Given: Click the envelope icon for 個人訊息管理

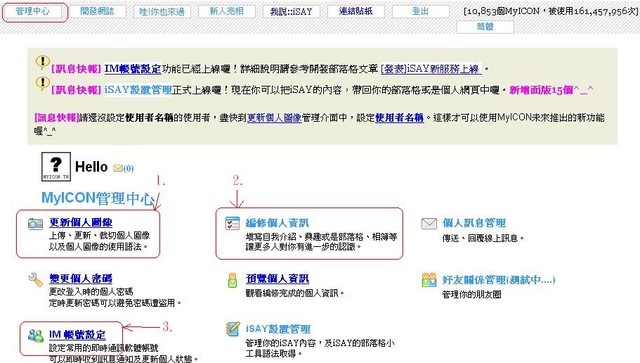Looking at the screenshot, I should 429,224.
